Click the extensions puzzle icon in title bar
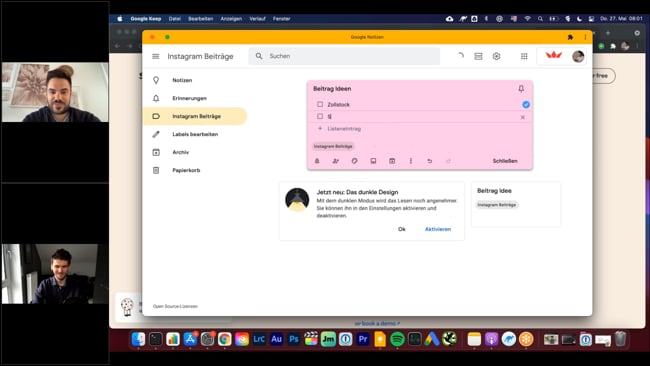Screen dimensions: 650x366 [x=570, y=37]
